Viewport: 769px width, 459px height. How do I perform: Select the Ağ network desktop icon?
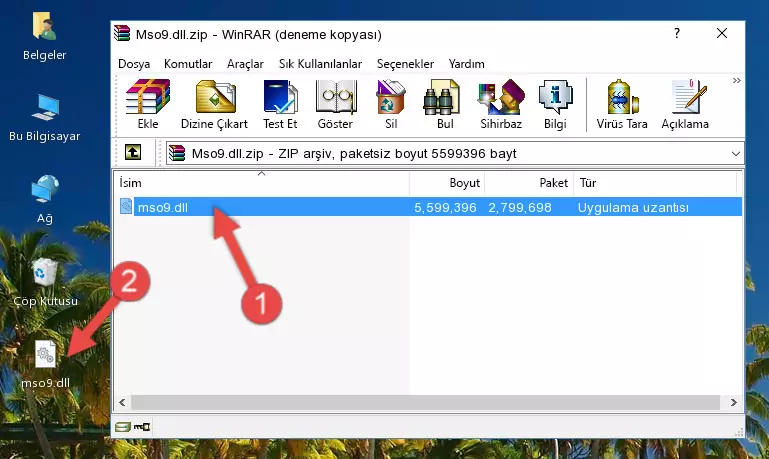coord(45,199)
